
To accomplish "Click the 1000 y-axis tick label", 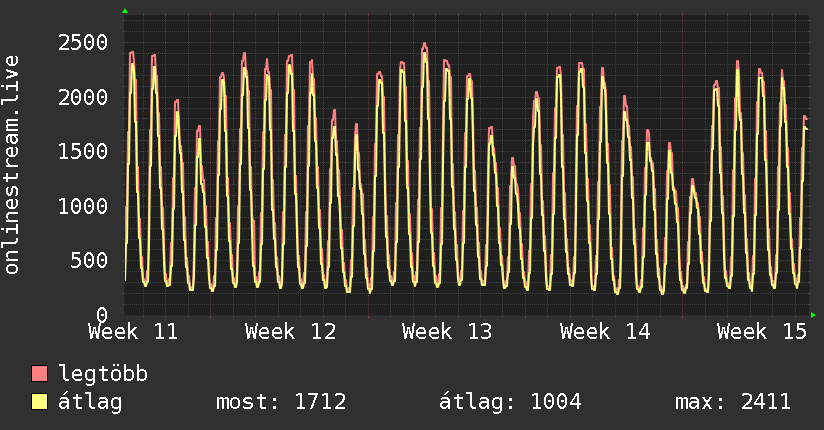I will pyautogui.click(x=83, y=206).
